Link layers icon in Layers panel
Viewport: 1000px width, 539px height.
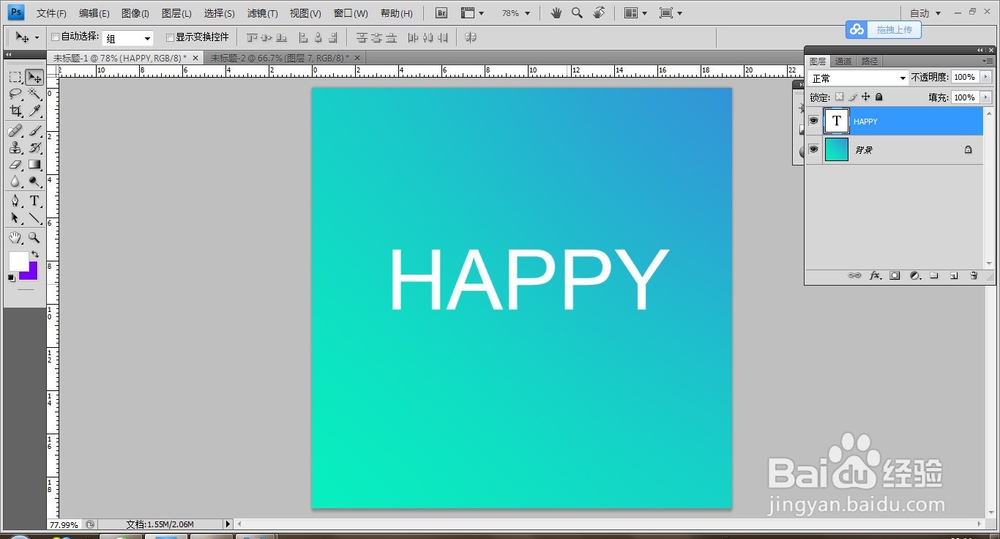[x=855, y=276]
